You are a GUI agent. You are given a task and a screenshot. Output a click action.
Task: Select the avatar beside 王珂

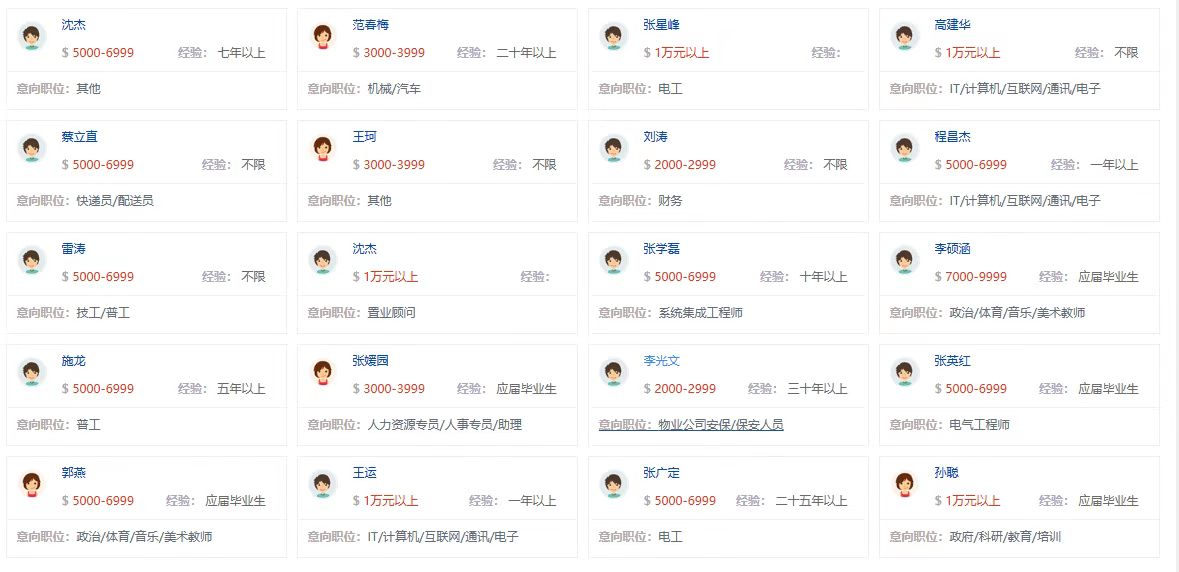pos(323,149)
